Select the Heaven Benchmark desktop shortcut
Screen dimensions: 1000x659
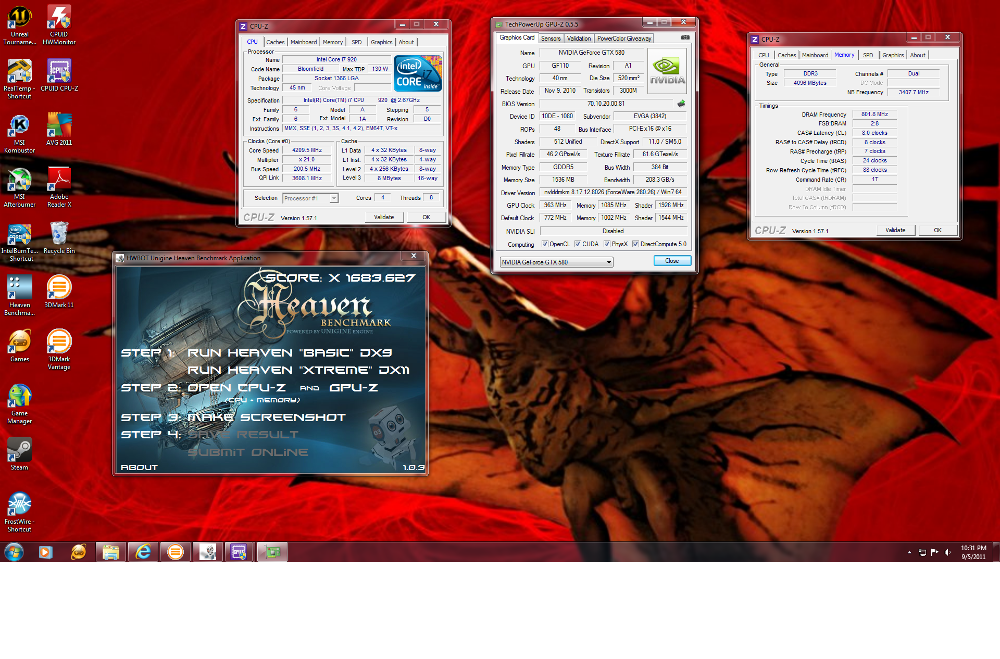[x=19, y=296]
